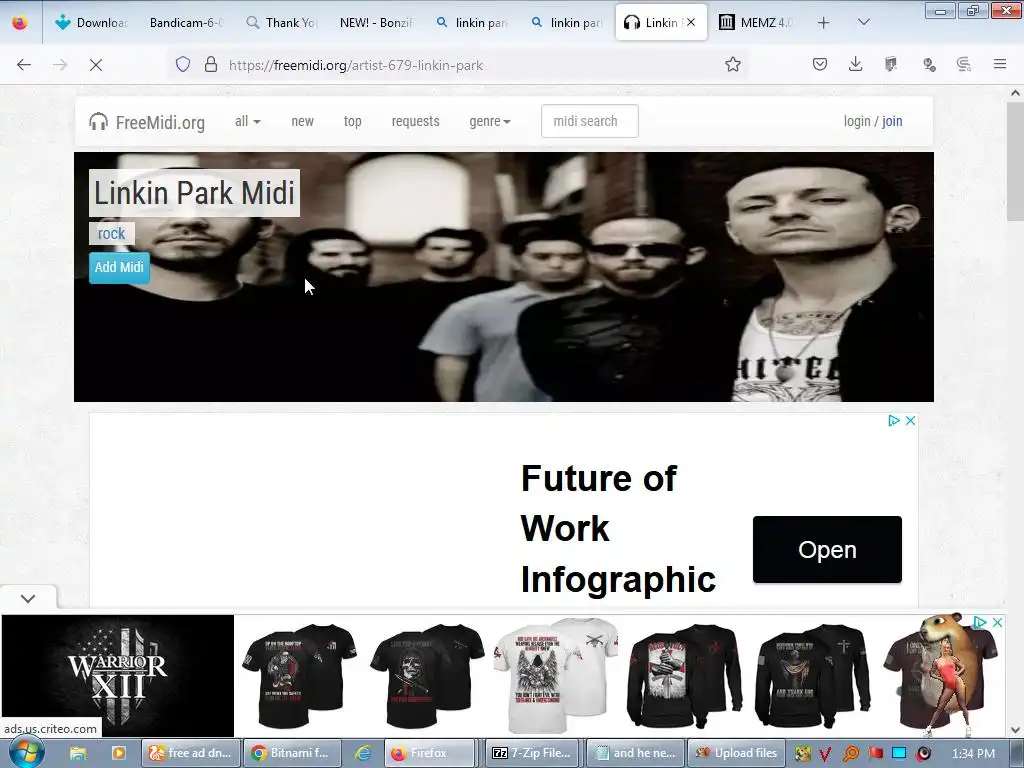Screen dimensions: 1024x768
Task: Save page to Pocket
Action: pyautogui.click(x=820, y=64)
